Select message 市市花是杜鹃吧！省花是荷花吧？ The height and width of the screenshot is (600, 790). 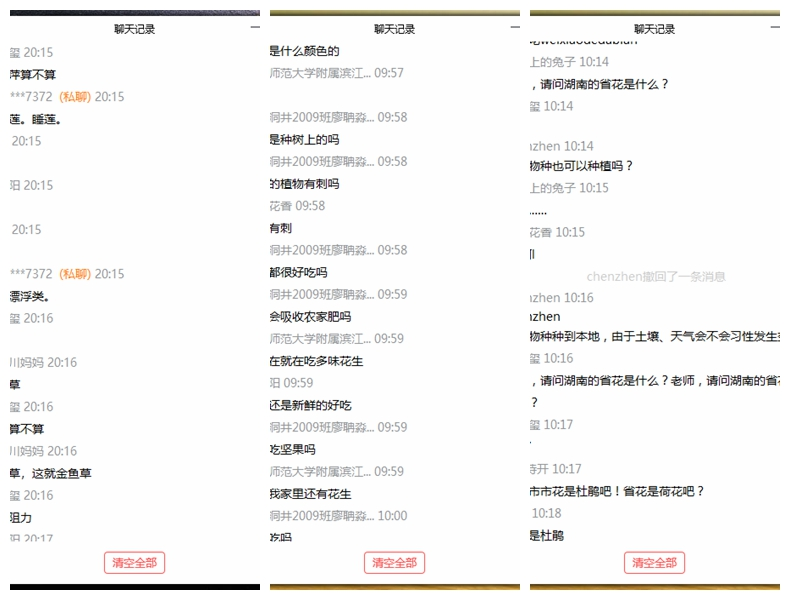click(x=617, y=491)
